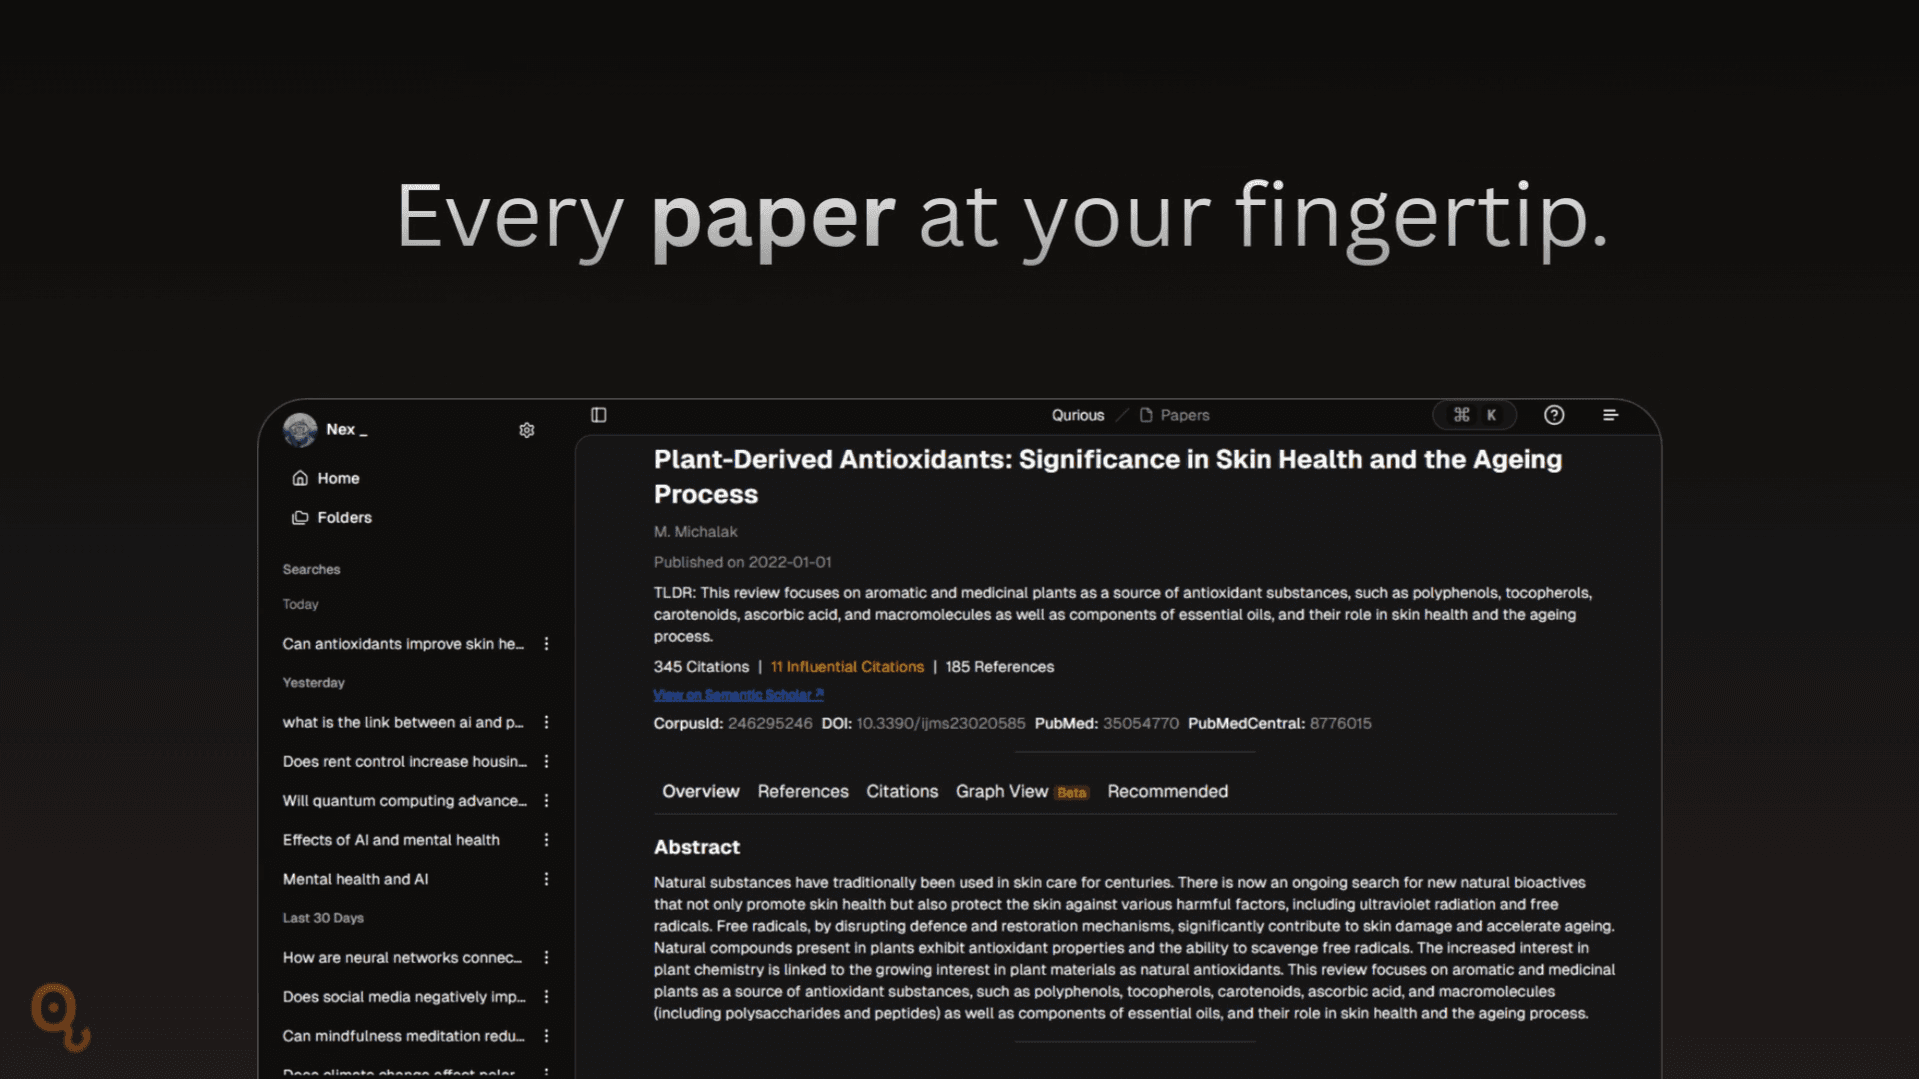This screenshot has width=1919, height=1079.
Task: Click the Nex profile avatar
Action: click(300, 430)
